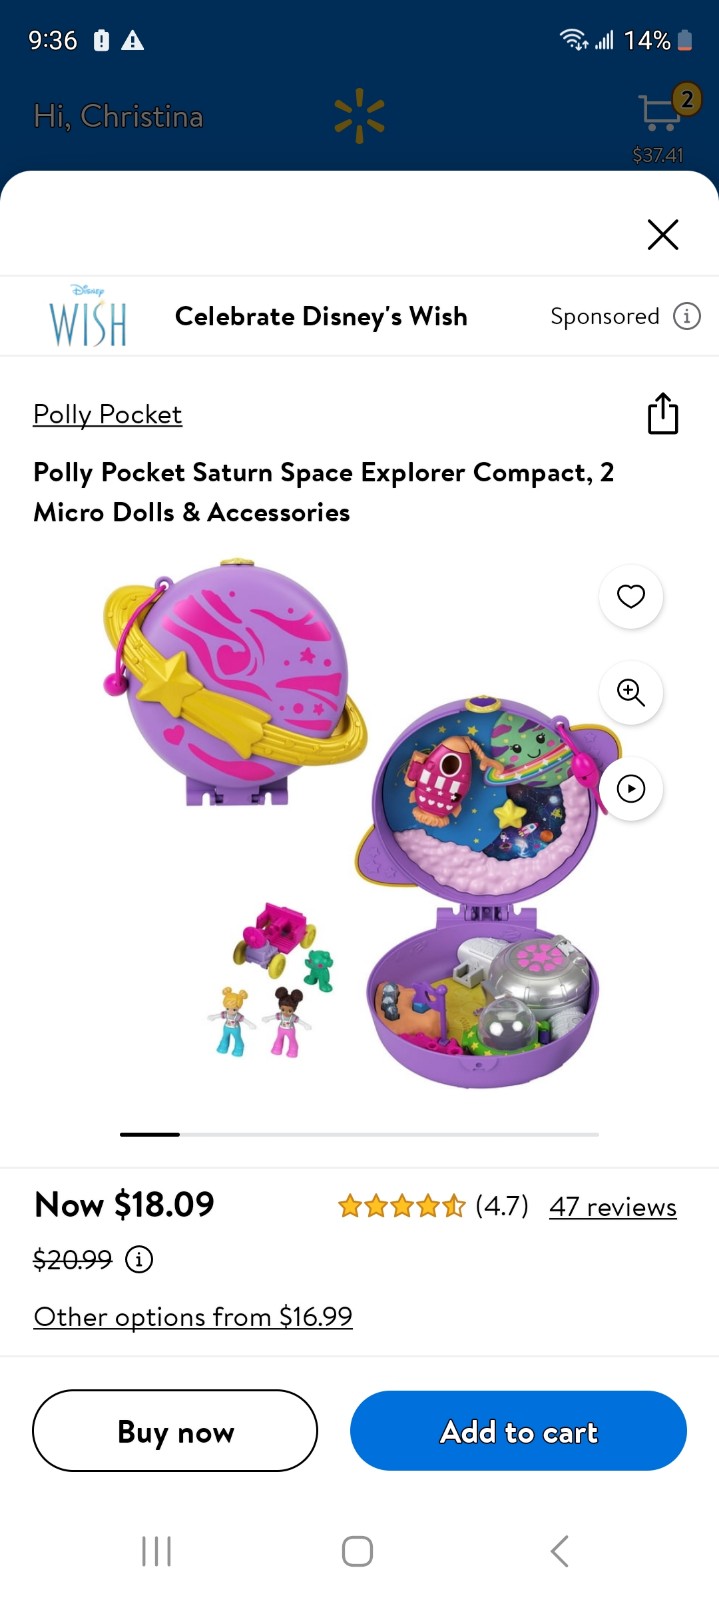Viewport: 719px width, 1600px height.
Task: Open Other options from $16.99
Action: pyautogui.click(x=193, y=1316)
